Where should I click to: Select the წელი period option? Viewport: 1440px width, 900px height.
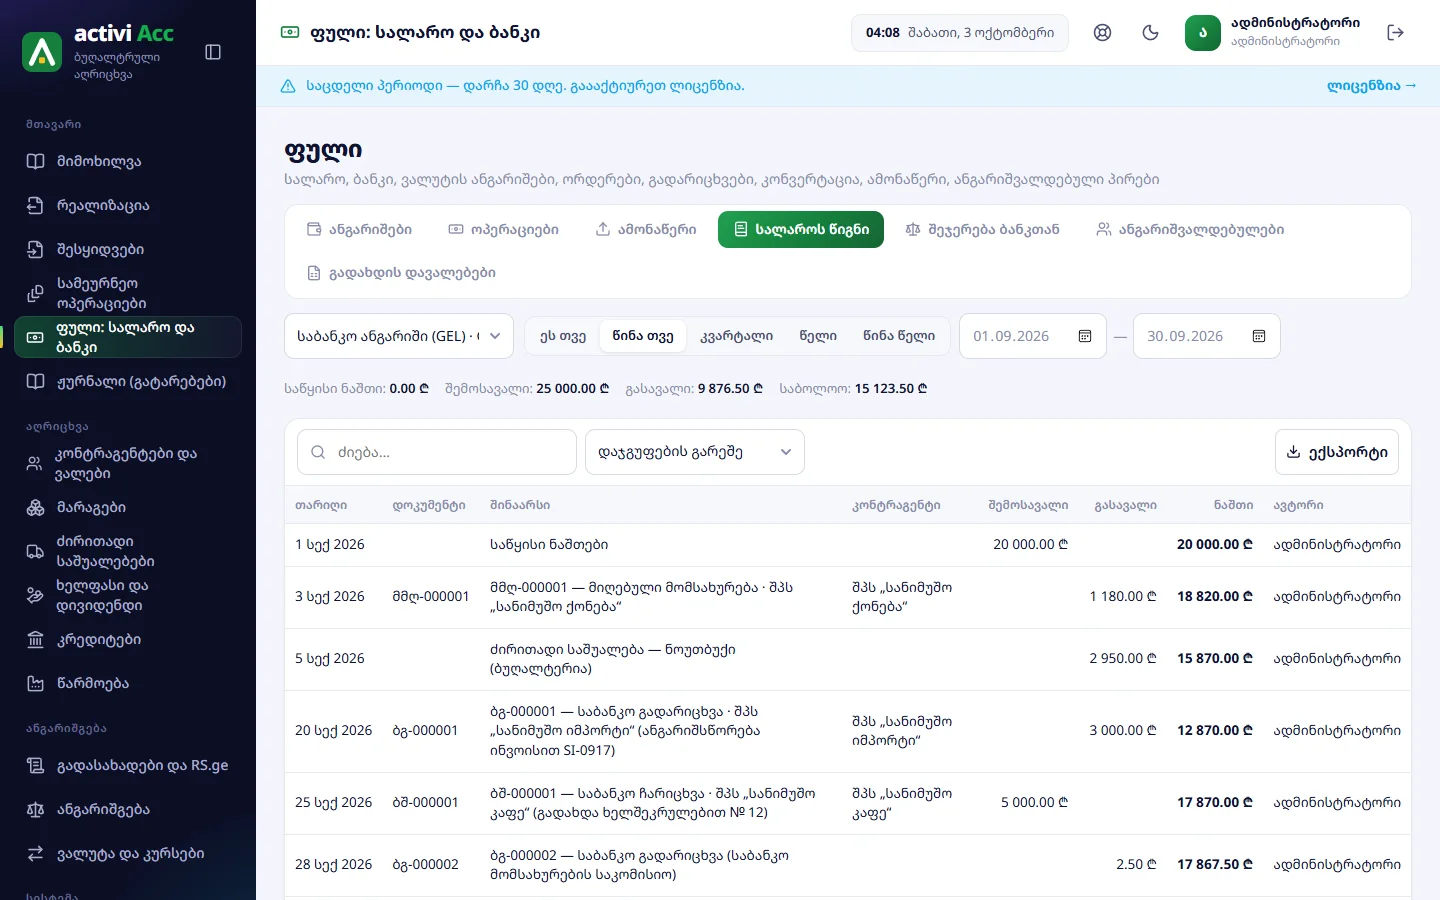818,336
